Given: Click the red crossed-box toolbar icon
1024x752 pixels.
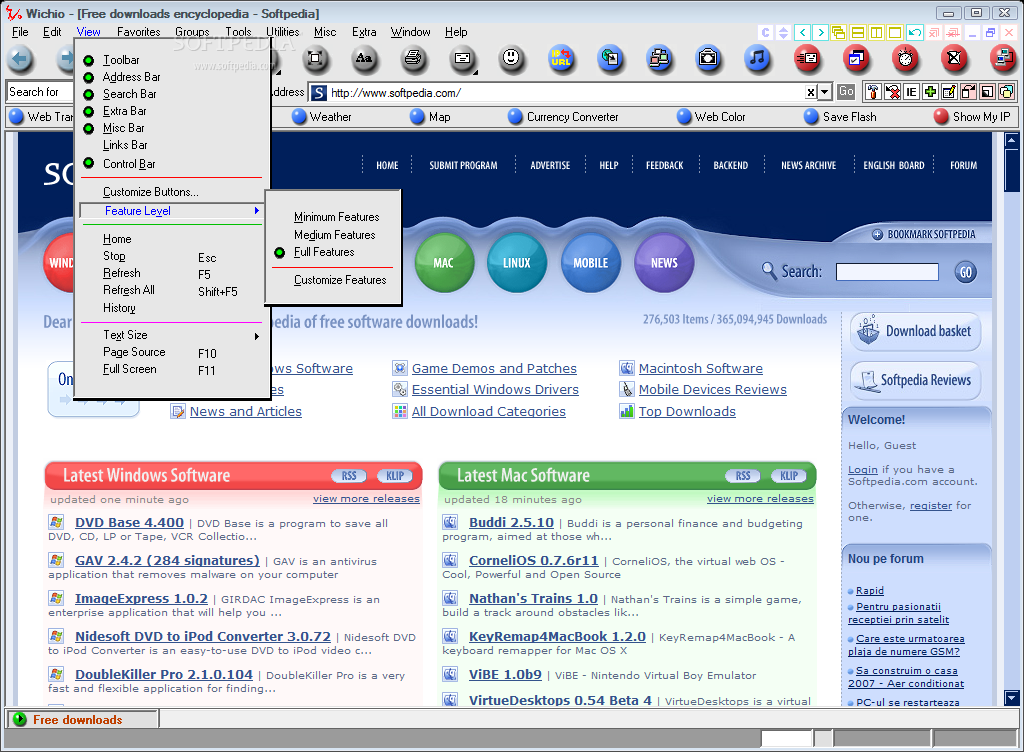Looking at the screenshot, I should pos(954,59).
